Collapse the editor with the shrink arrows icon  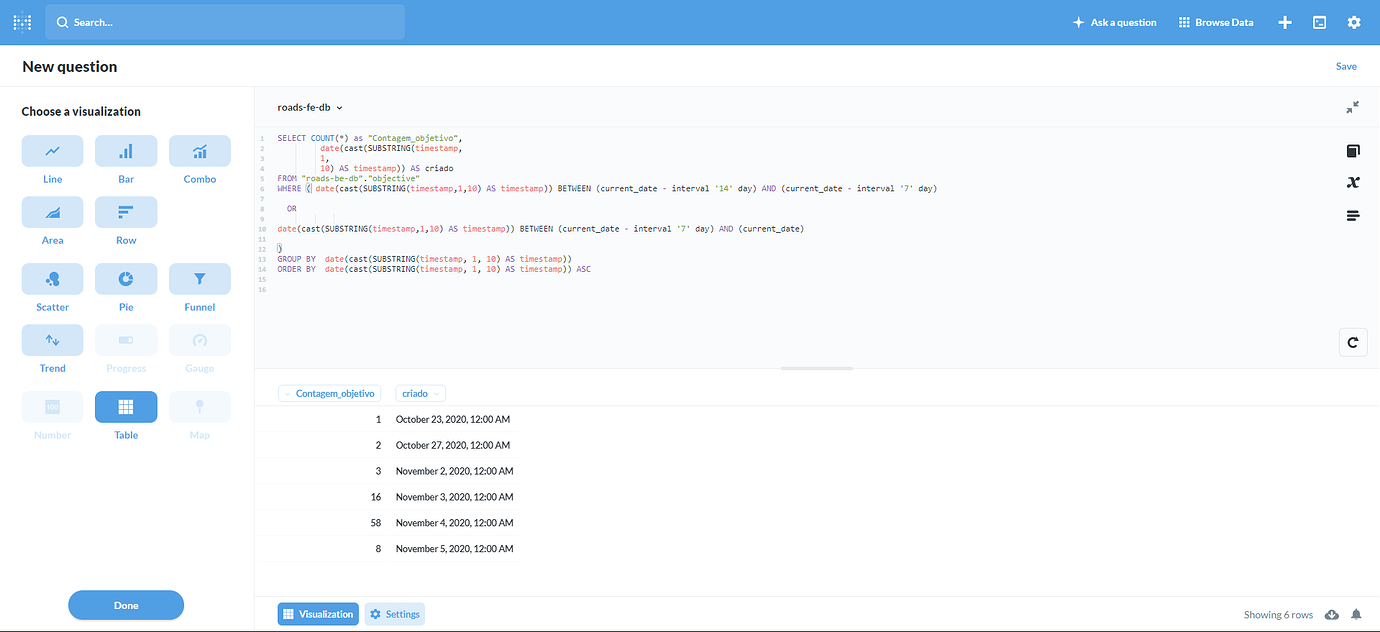pos(1353,106)
